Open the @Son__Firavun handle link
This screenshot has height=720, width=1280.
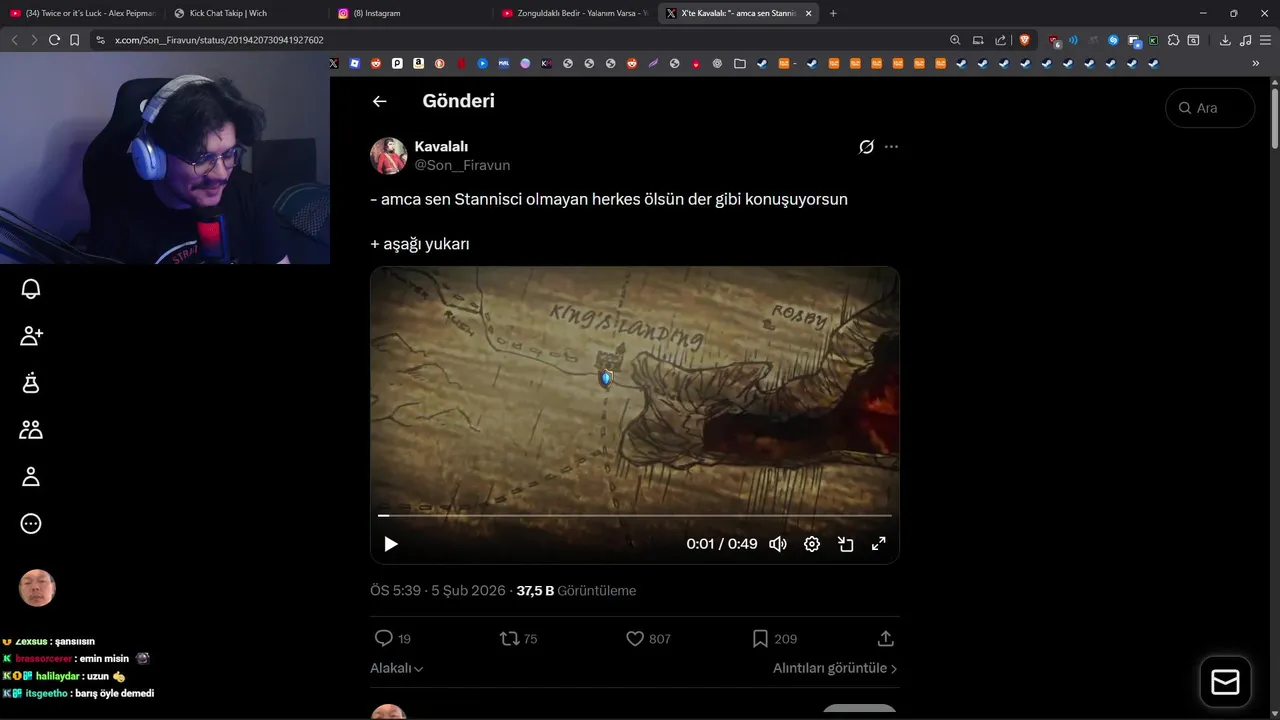click(x=462, y=165)
